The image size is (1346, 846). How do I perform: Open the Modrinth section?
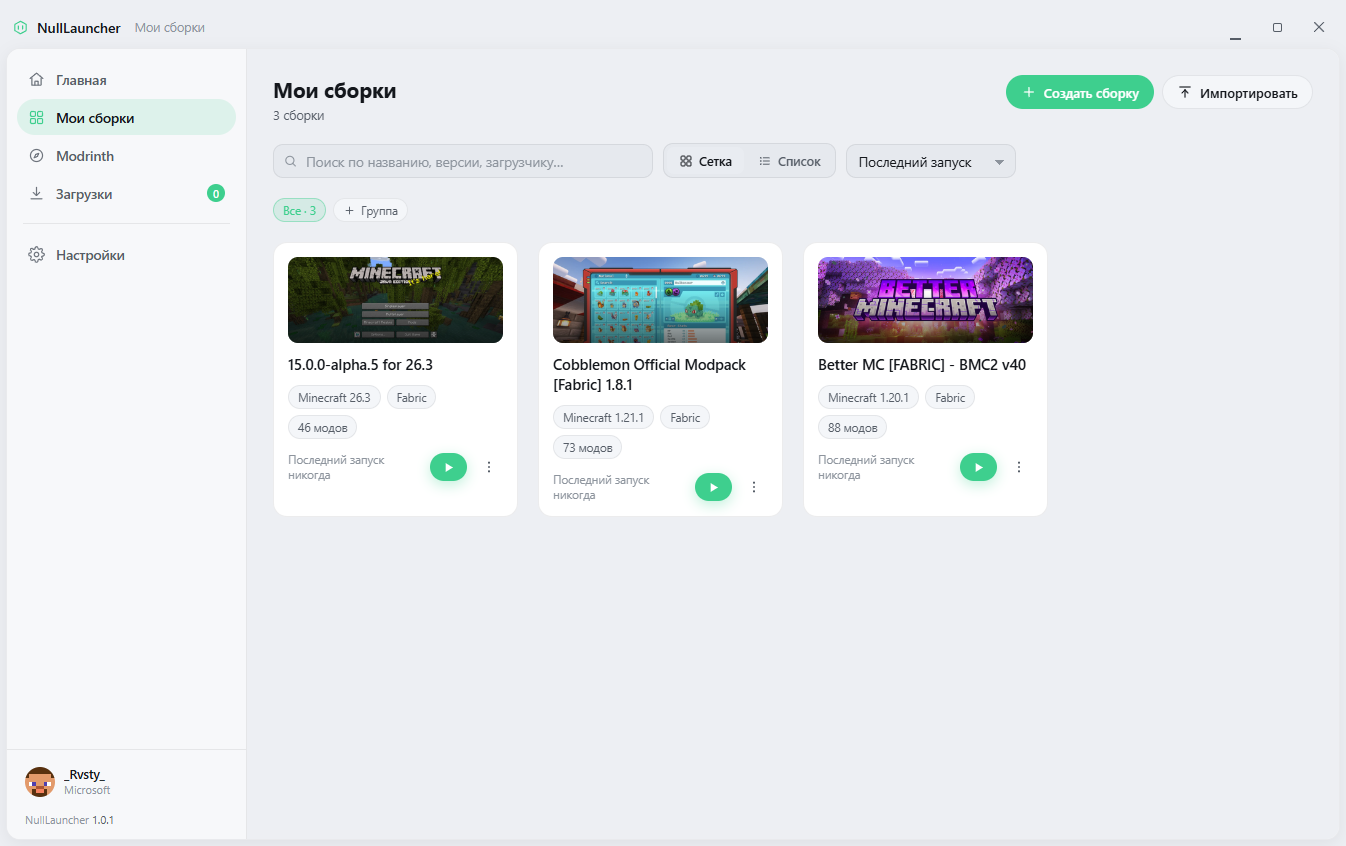[126, 156]
